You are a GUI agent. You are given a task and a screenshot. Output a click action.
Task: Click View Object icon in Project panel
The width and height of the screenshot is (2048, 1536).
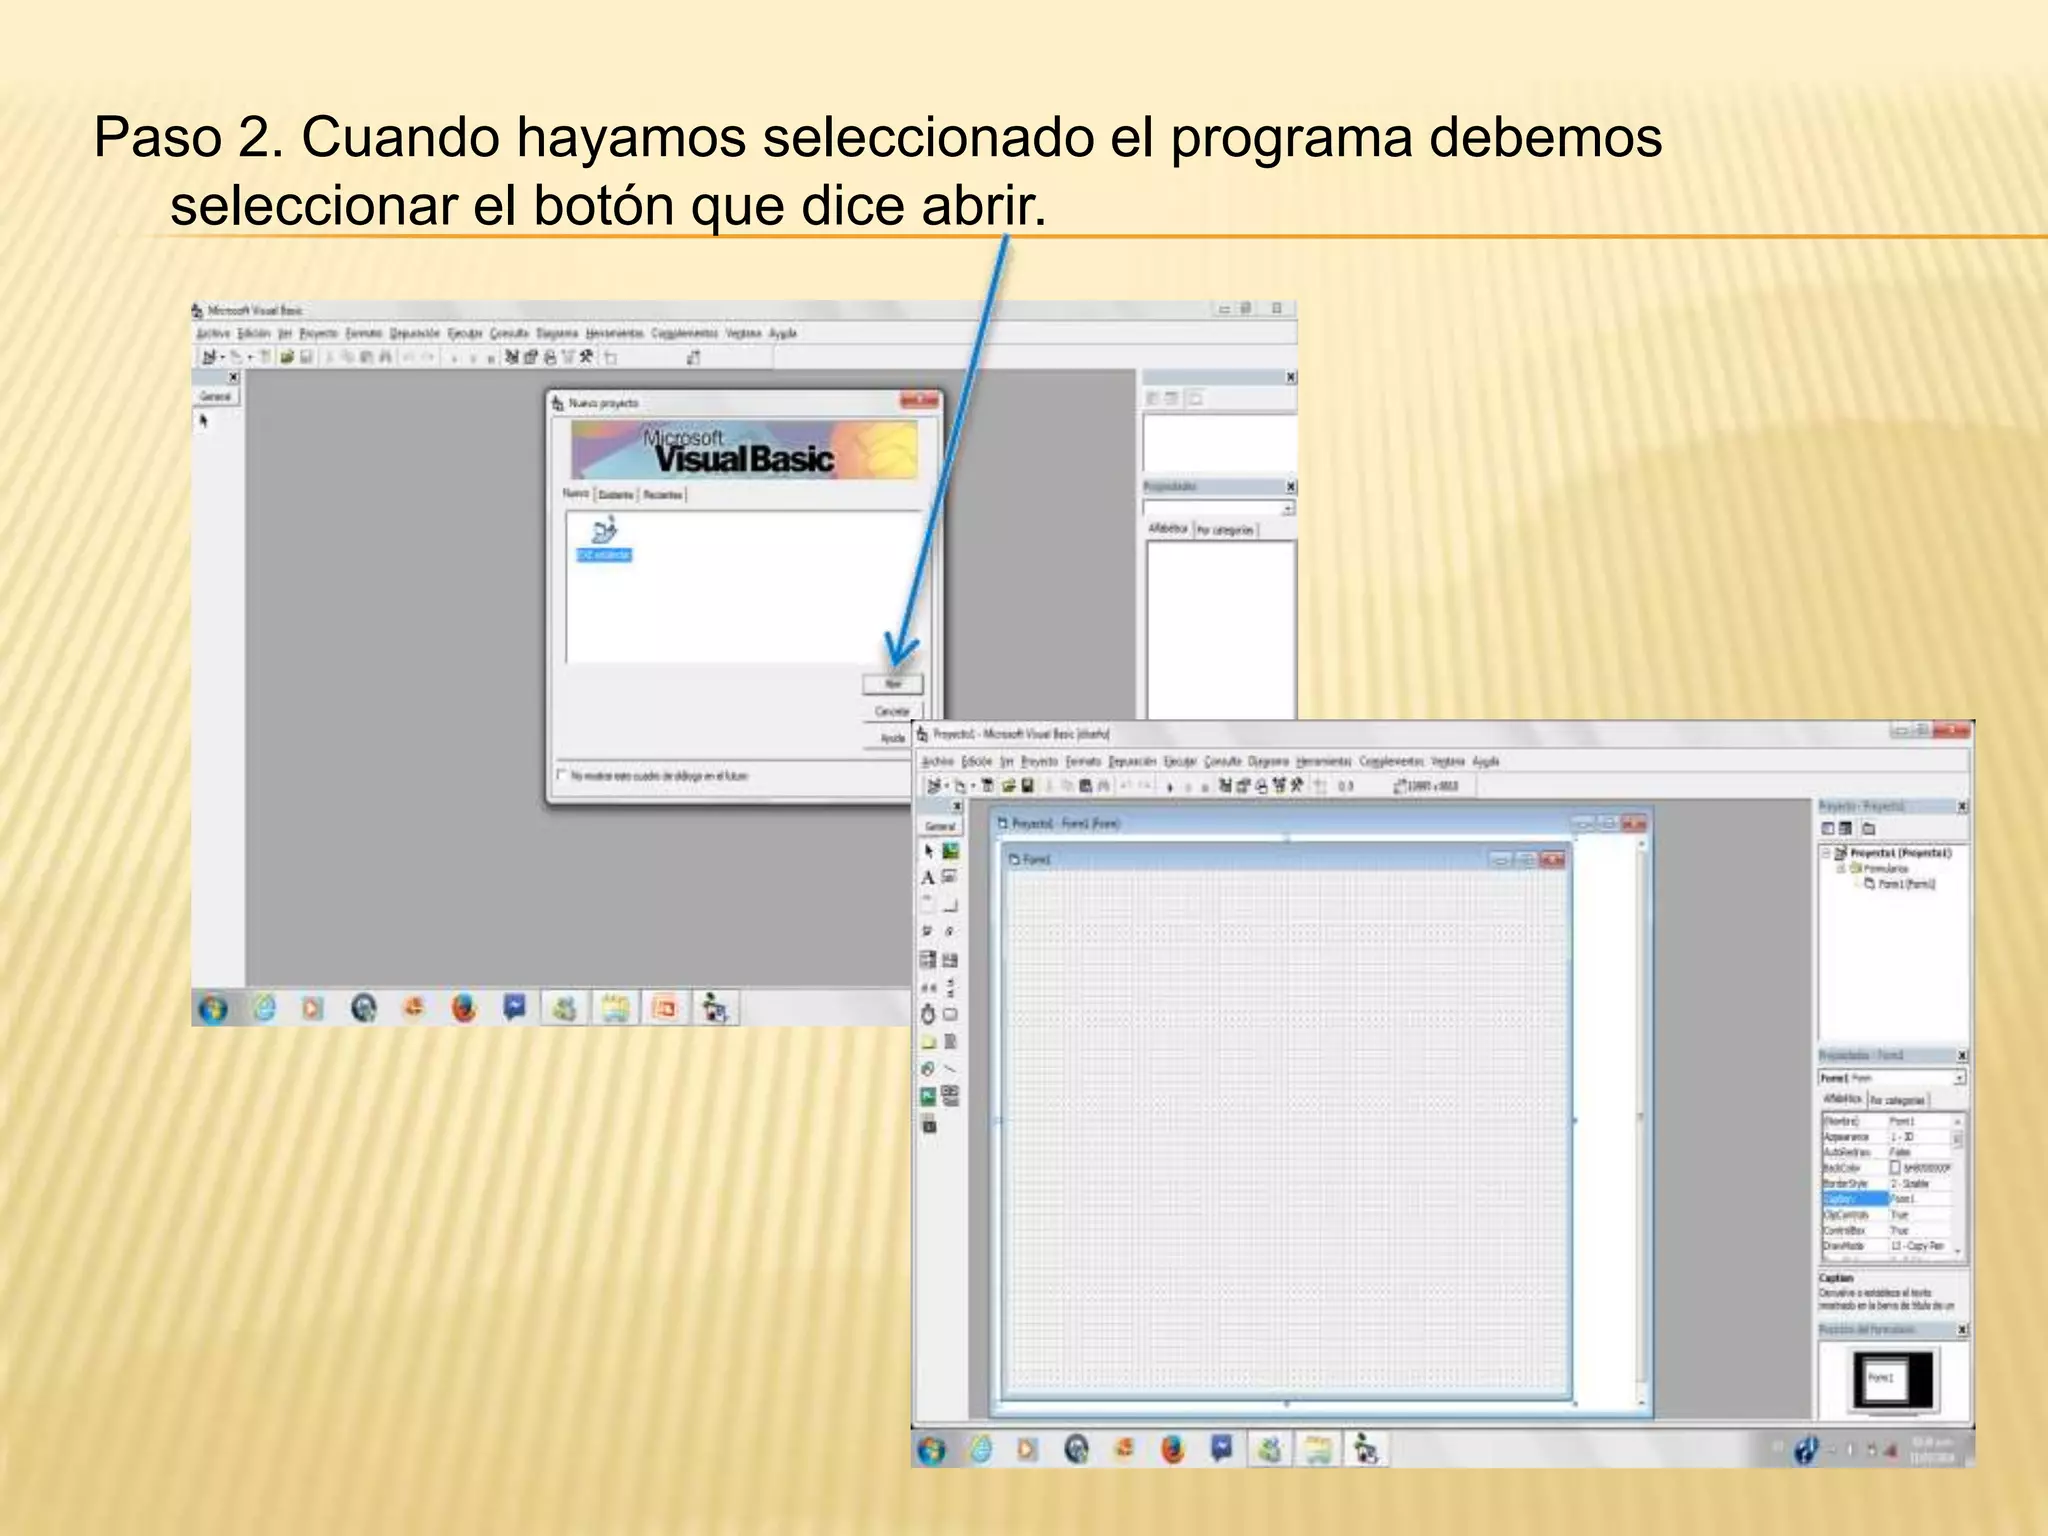1846,828
